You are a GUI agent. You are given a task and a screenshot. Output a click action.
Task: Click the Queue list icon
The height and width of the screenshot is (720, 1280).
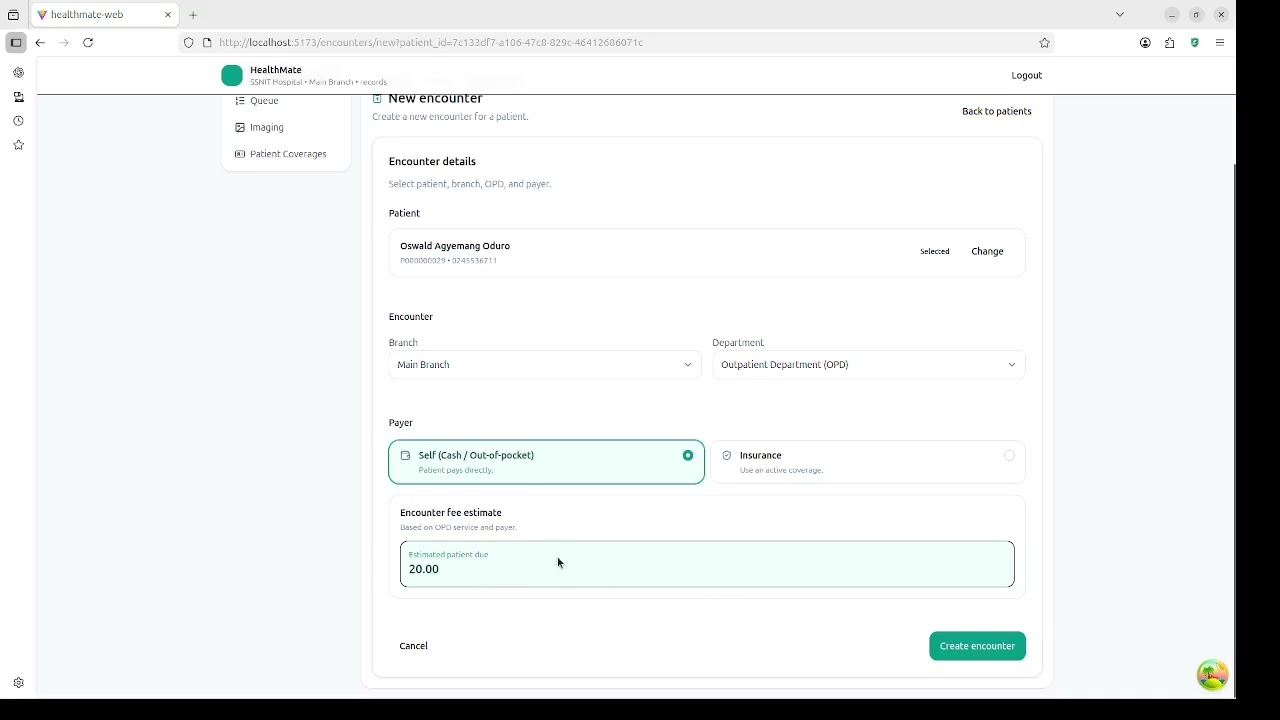click(240, 101)
